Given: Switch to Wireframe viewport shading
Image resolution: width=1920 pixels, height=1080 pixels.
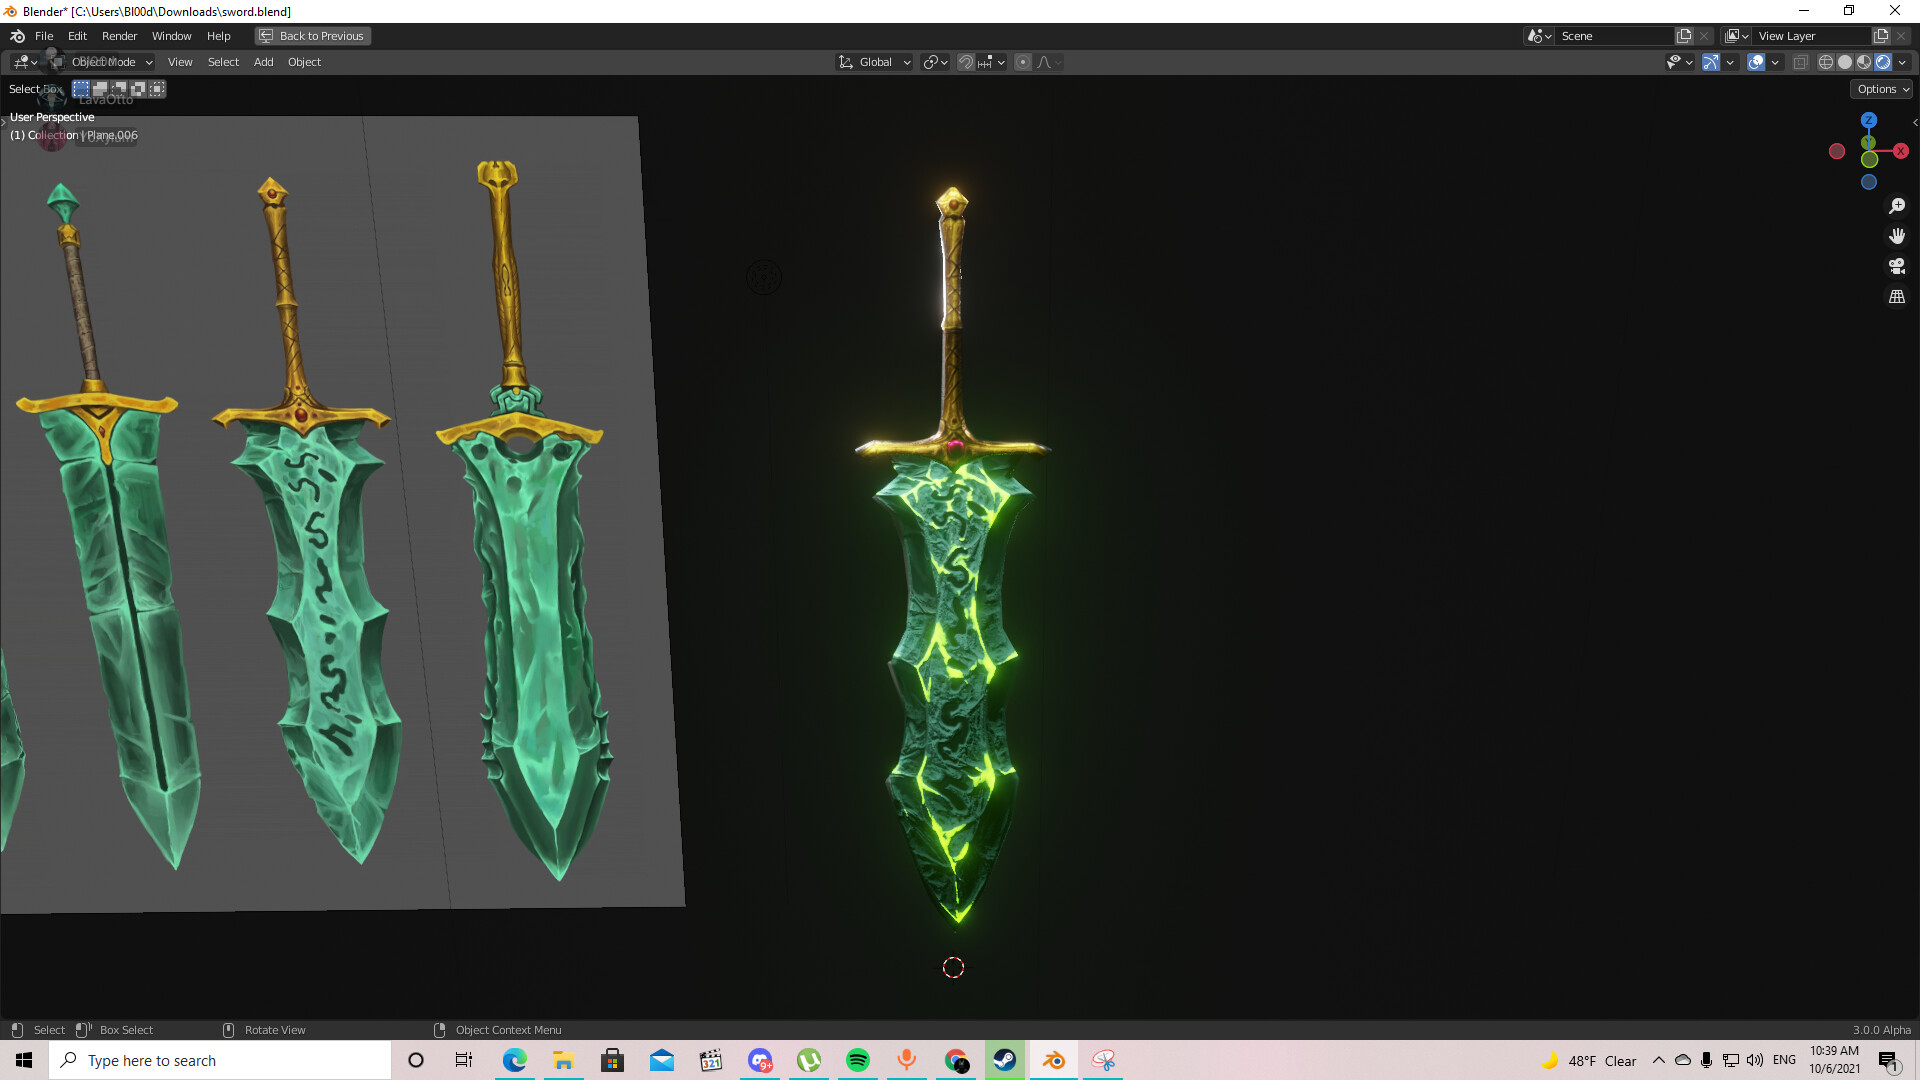Looking at the screenshot, I should (x=1824, y=61).
